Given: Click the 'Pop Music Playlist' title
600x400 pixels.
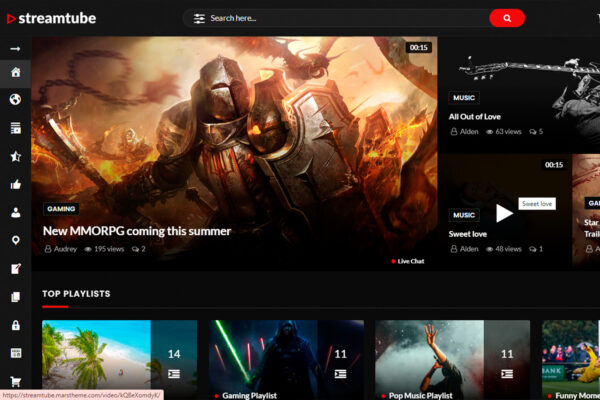Looking at the screenshot, I should pos(421,395).
